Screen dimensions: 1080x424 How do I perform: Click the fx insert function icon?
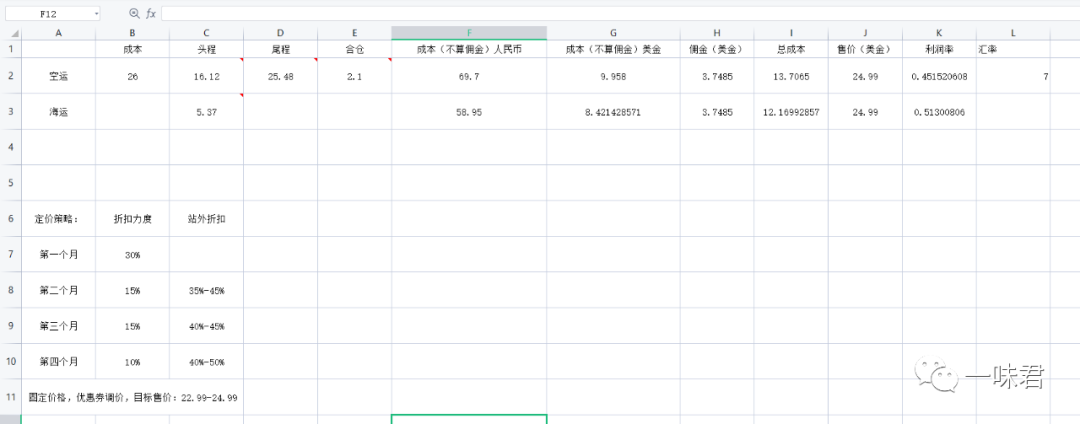click(151, 14)
